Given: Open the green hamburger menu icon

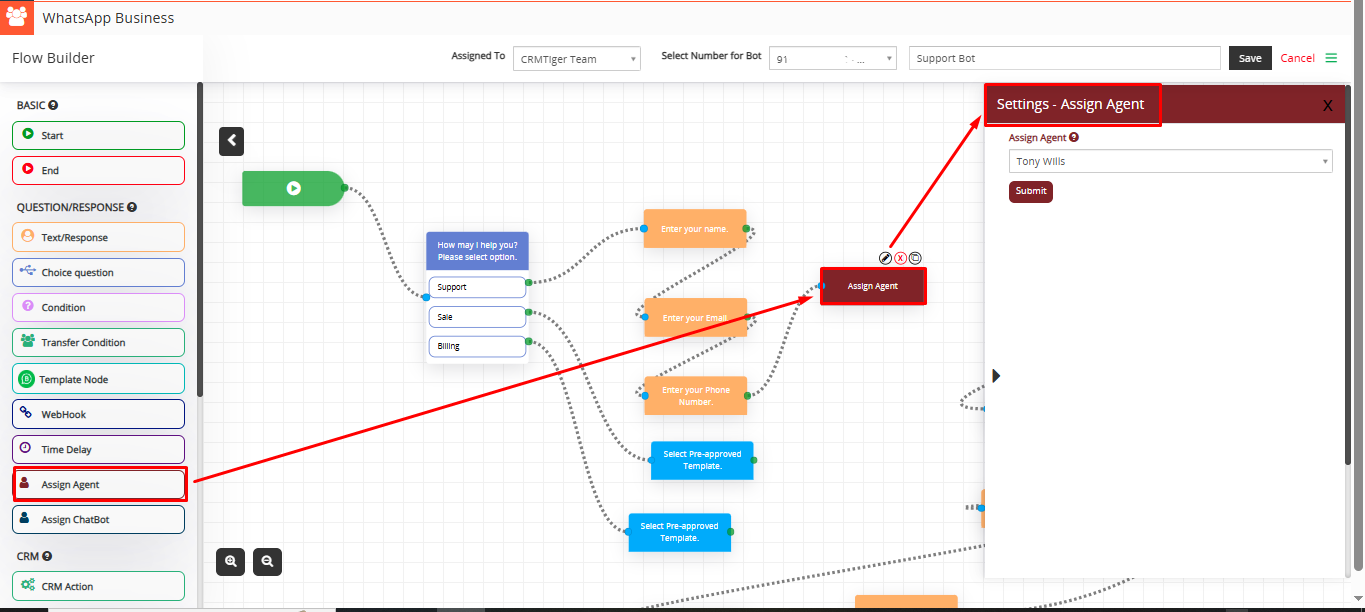Looking at the screenshot, I should (x=1331, y=58).
